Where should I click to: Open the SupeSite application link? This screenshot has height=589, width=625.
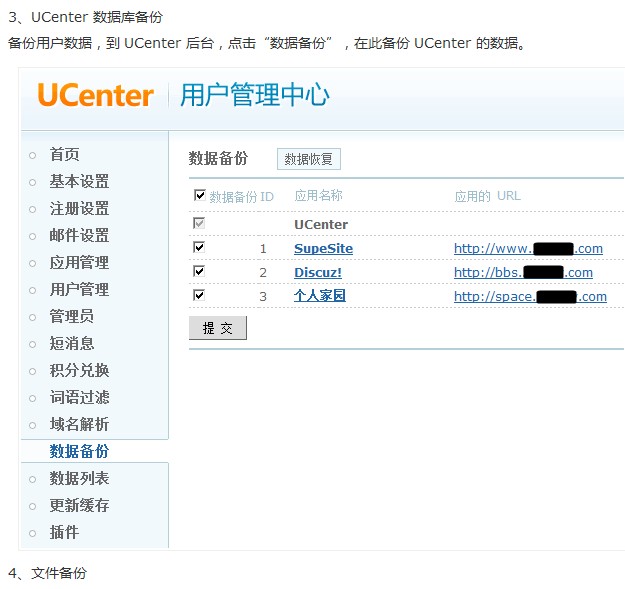click(323, 249)
